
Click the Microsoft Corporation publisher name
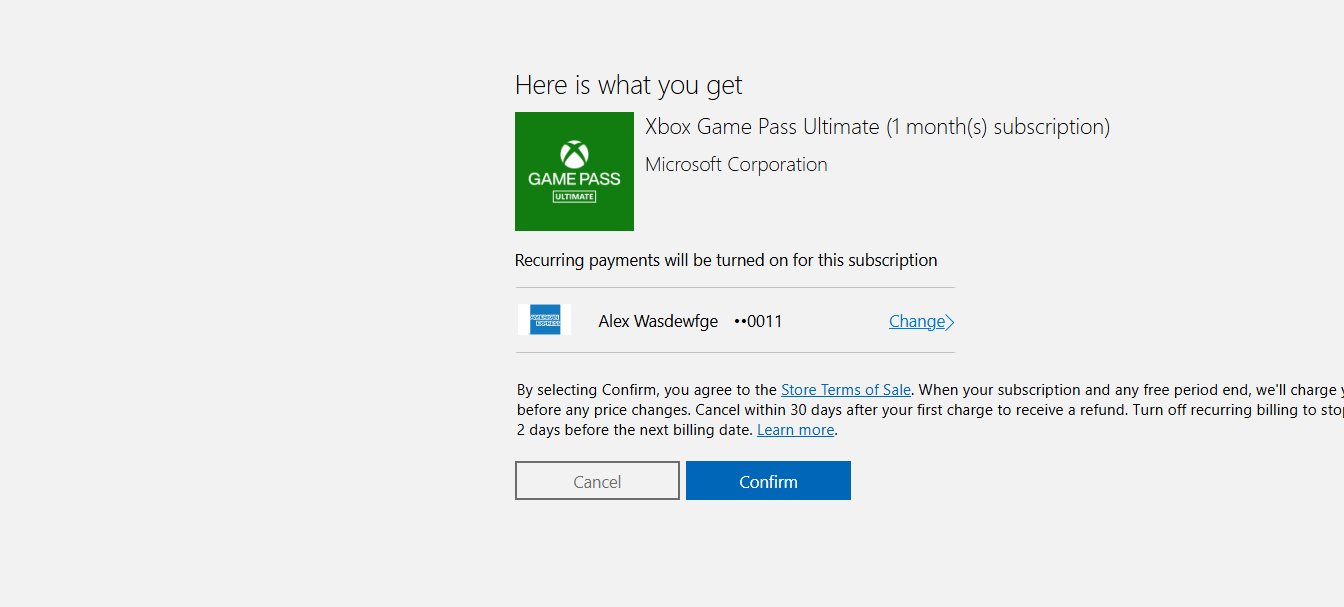coord(736,164)
